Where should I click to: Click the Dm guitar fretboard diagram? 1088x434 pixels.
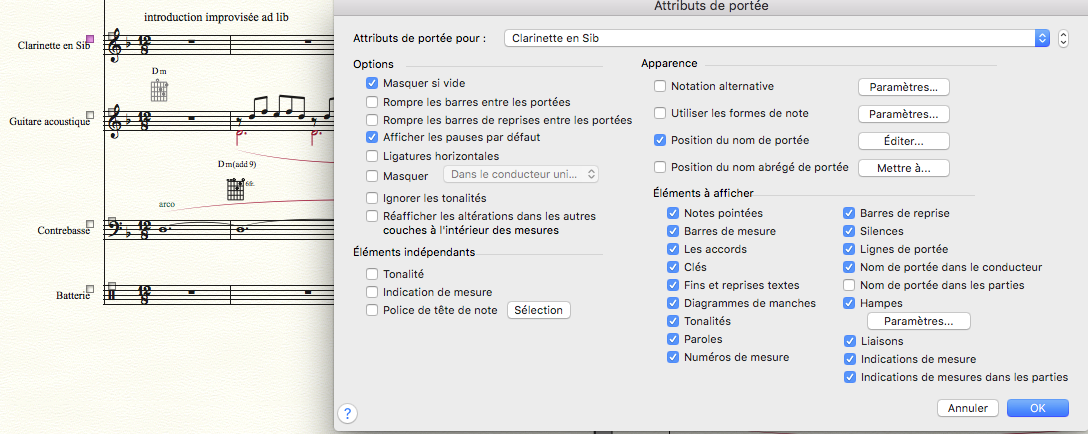coord(158,91)
